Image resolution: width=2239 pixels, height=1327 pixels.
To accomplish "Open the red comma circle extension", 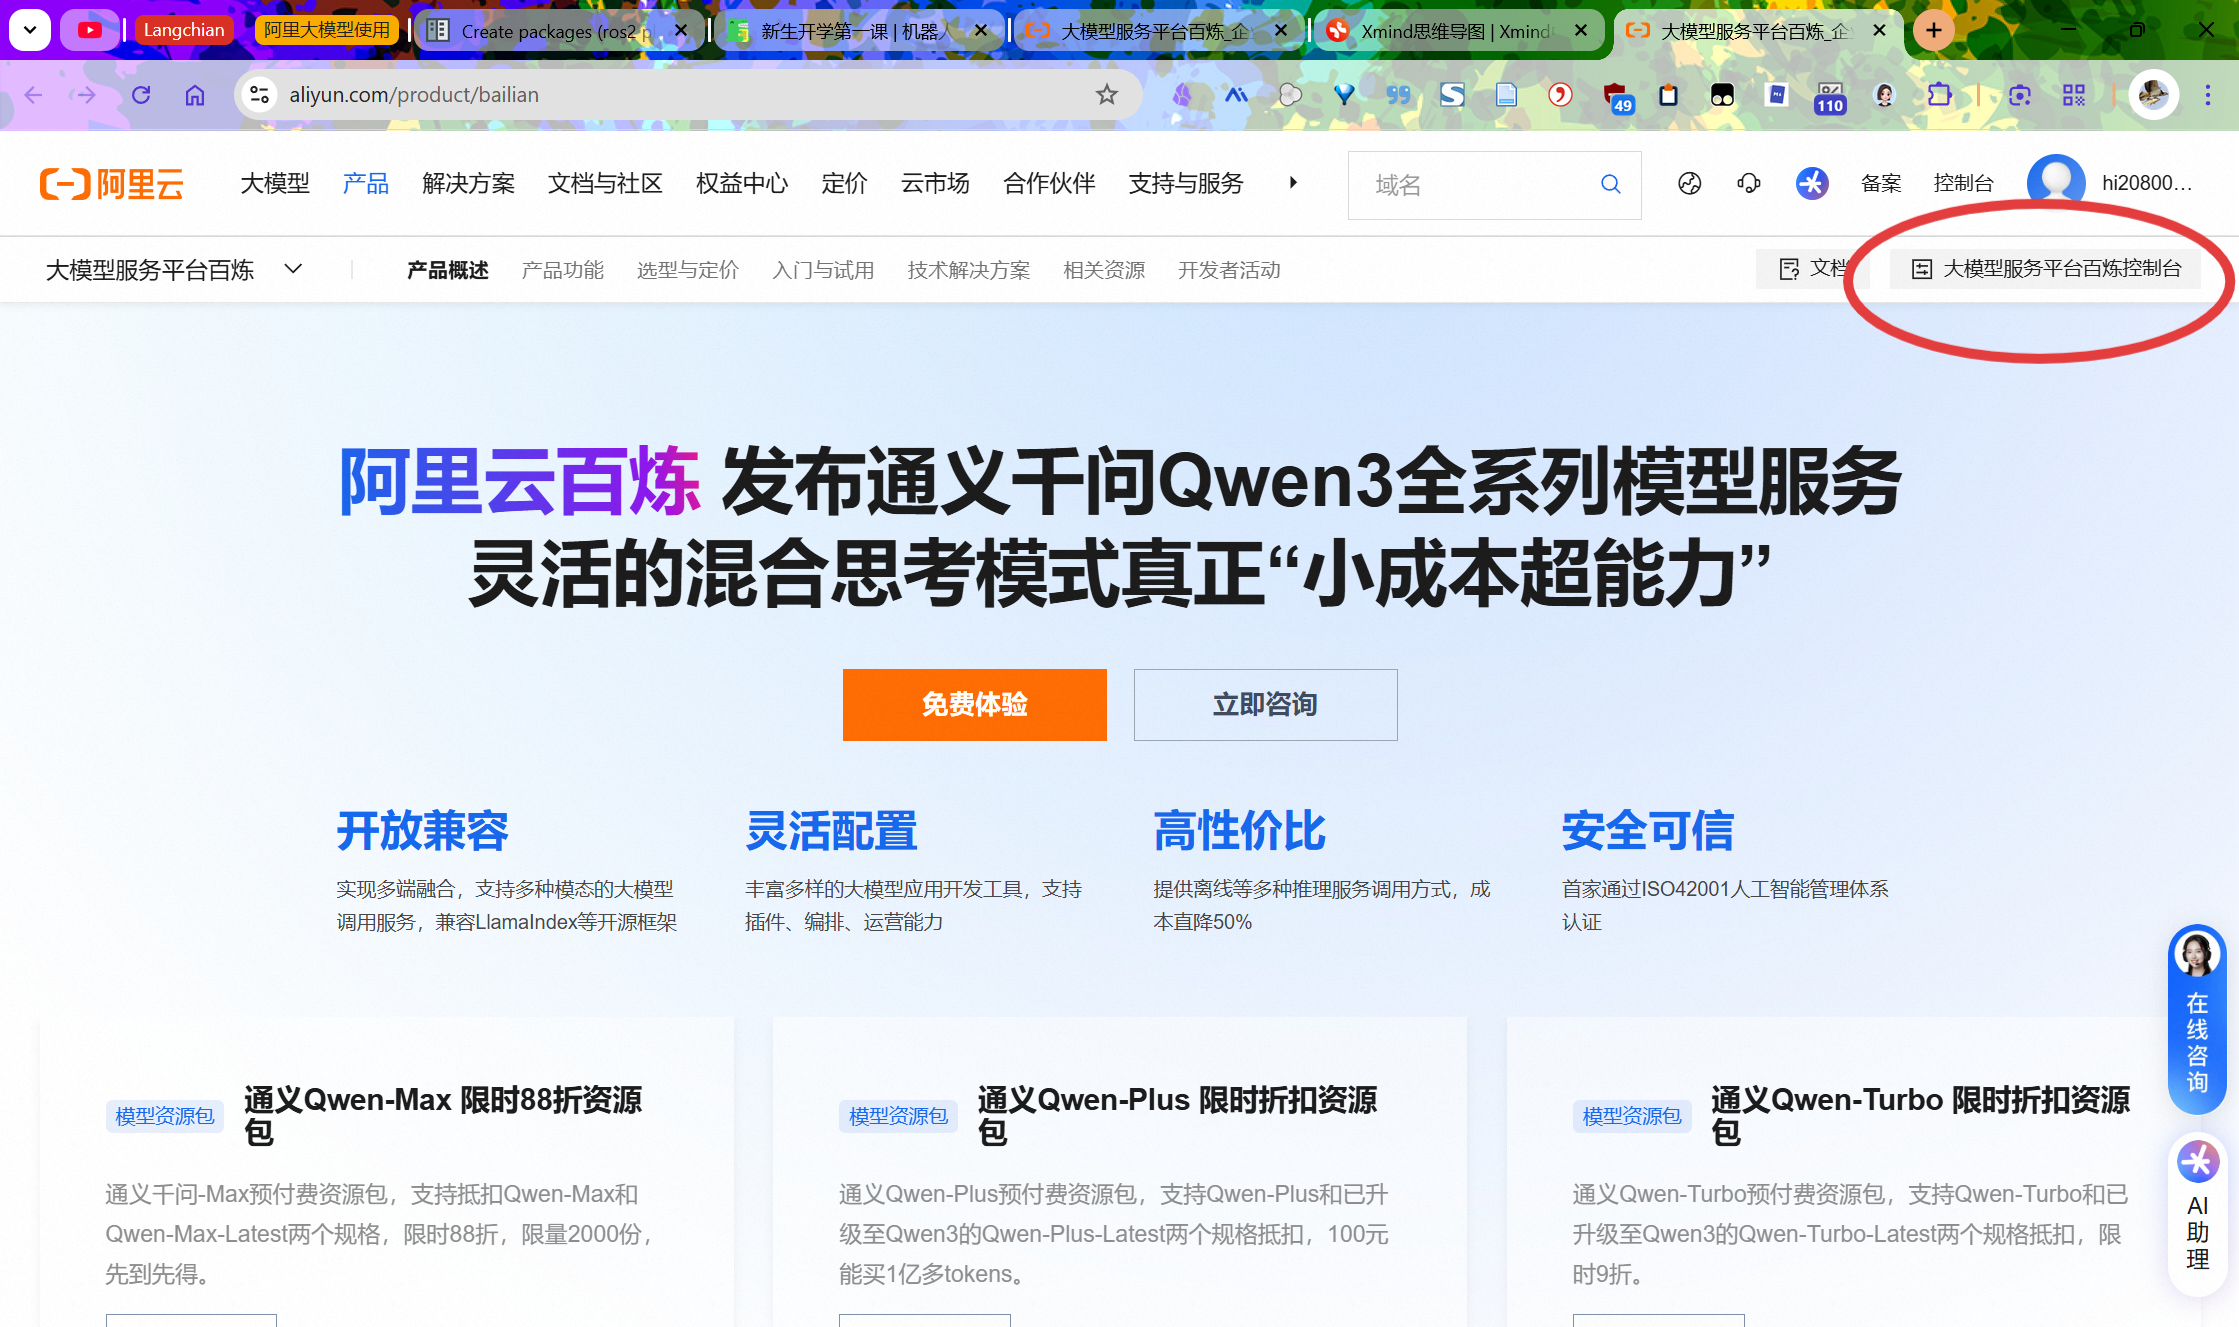I will (x=1560, y=95).
